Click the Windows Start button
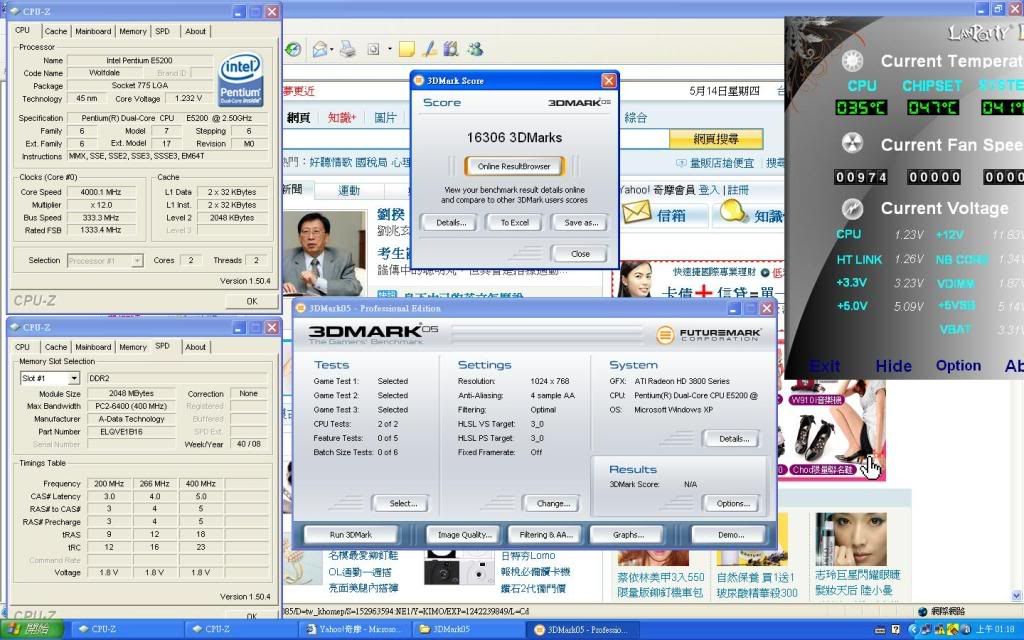This screenshot has height=640, width=1024. coord(31,629)
